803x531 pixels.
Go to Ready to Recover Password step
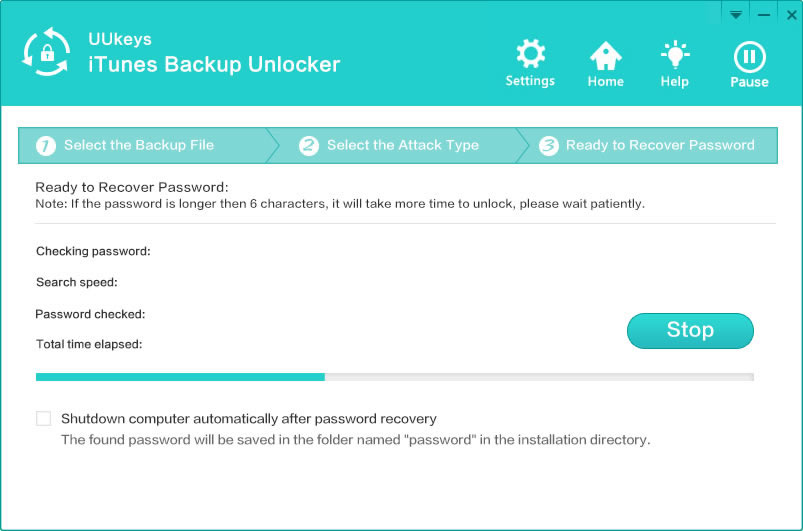pyautogui.click(x=660, y=146)
